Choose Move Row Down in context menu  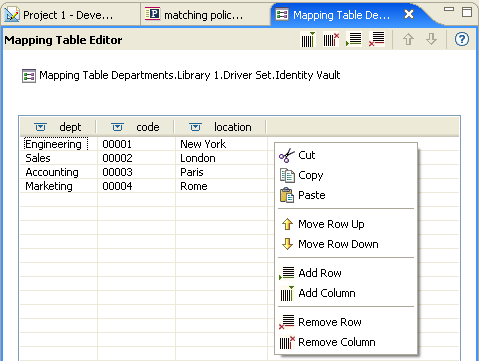click(346, 244)
